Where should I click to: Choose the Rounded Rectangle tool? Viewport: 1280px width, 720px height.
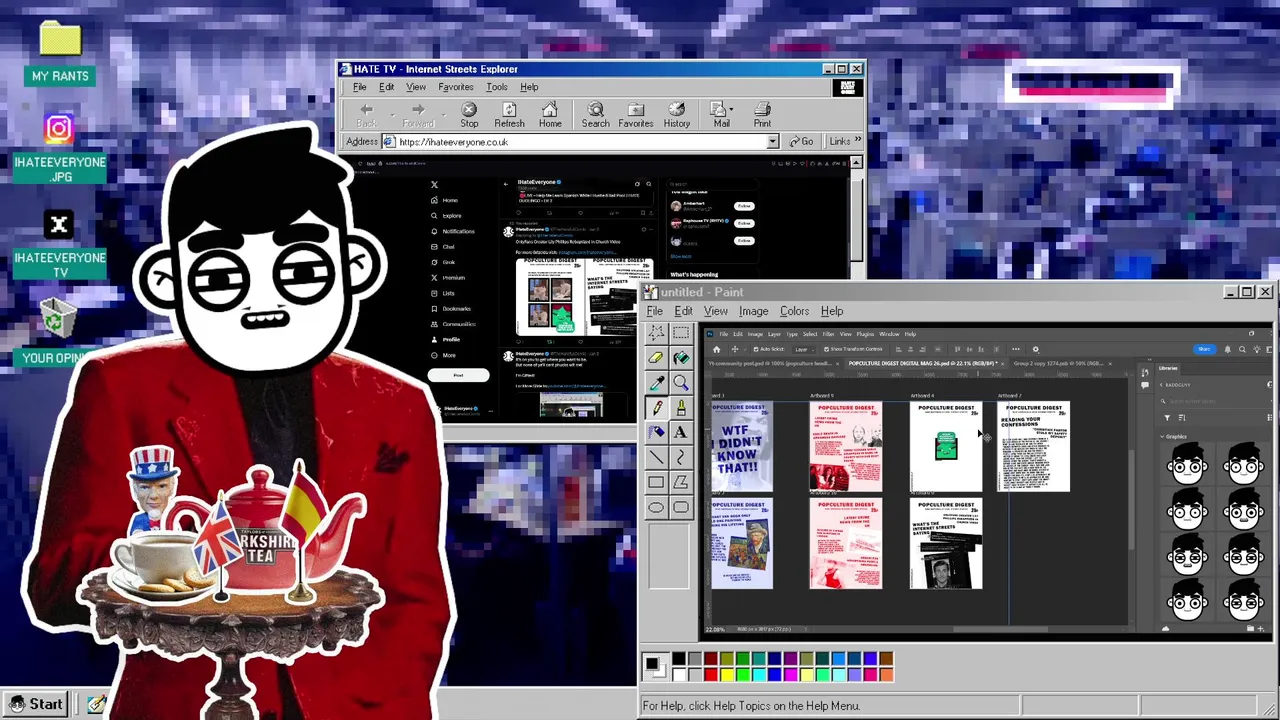pos(681,507)
